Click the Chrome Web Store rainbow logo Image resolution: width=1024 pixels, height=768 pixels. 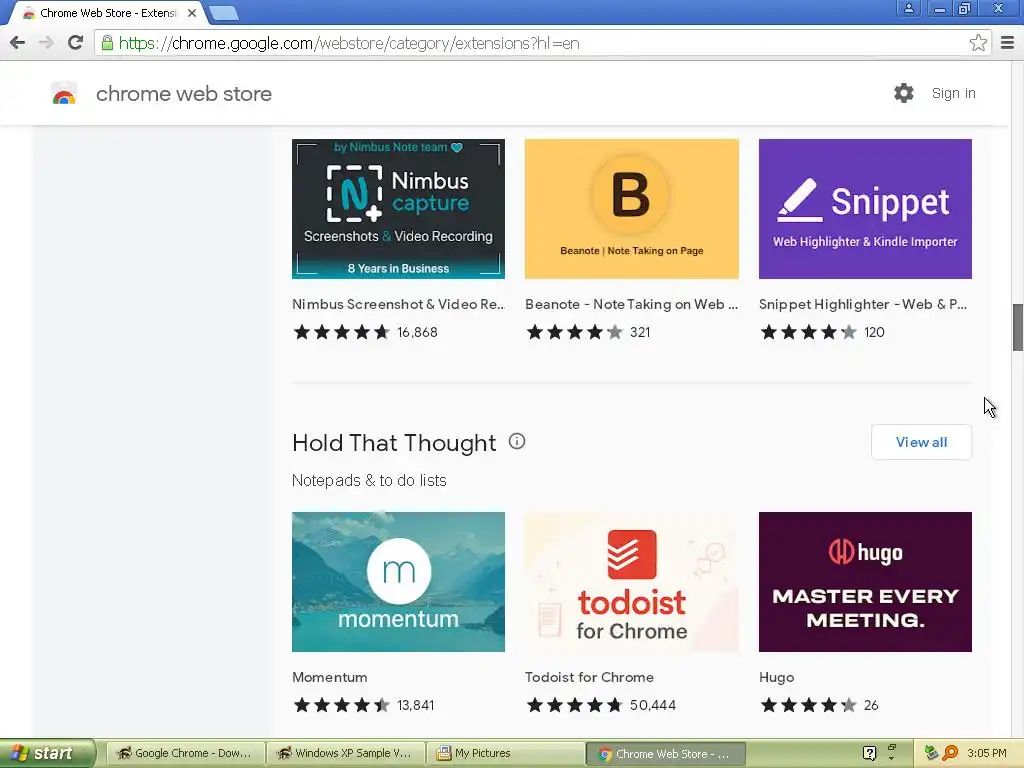64,93
